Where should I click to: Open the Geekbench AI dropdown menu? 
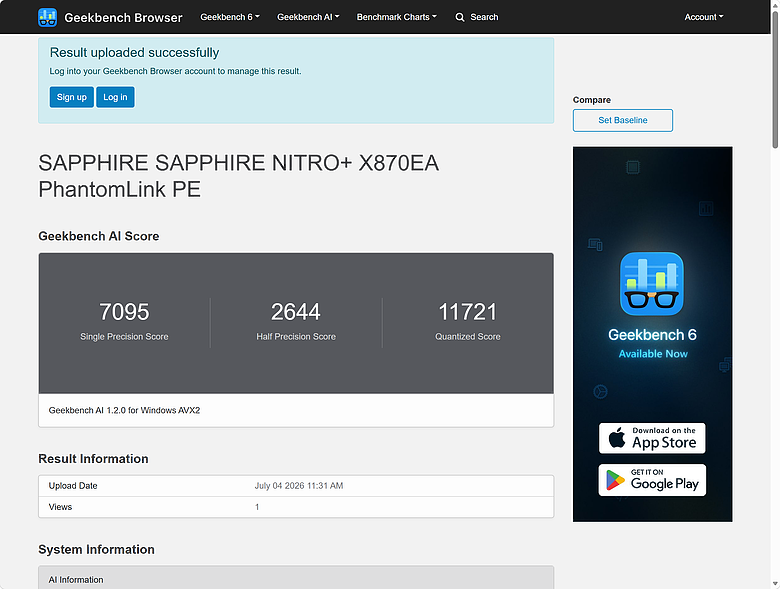[308, 17]
